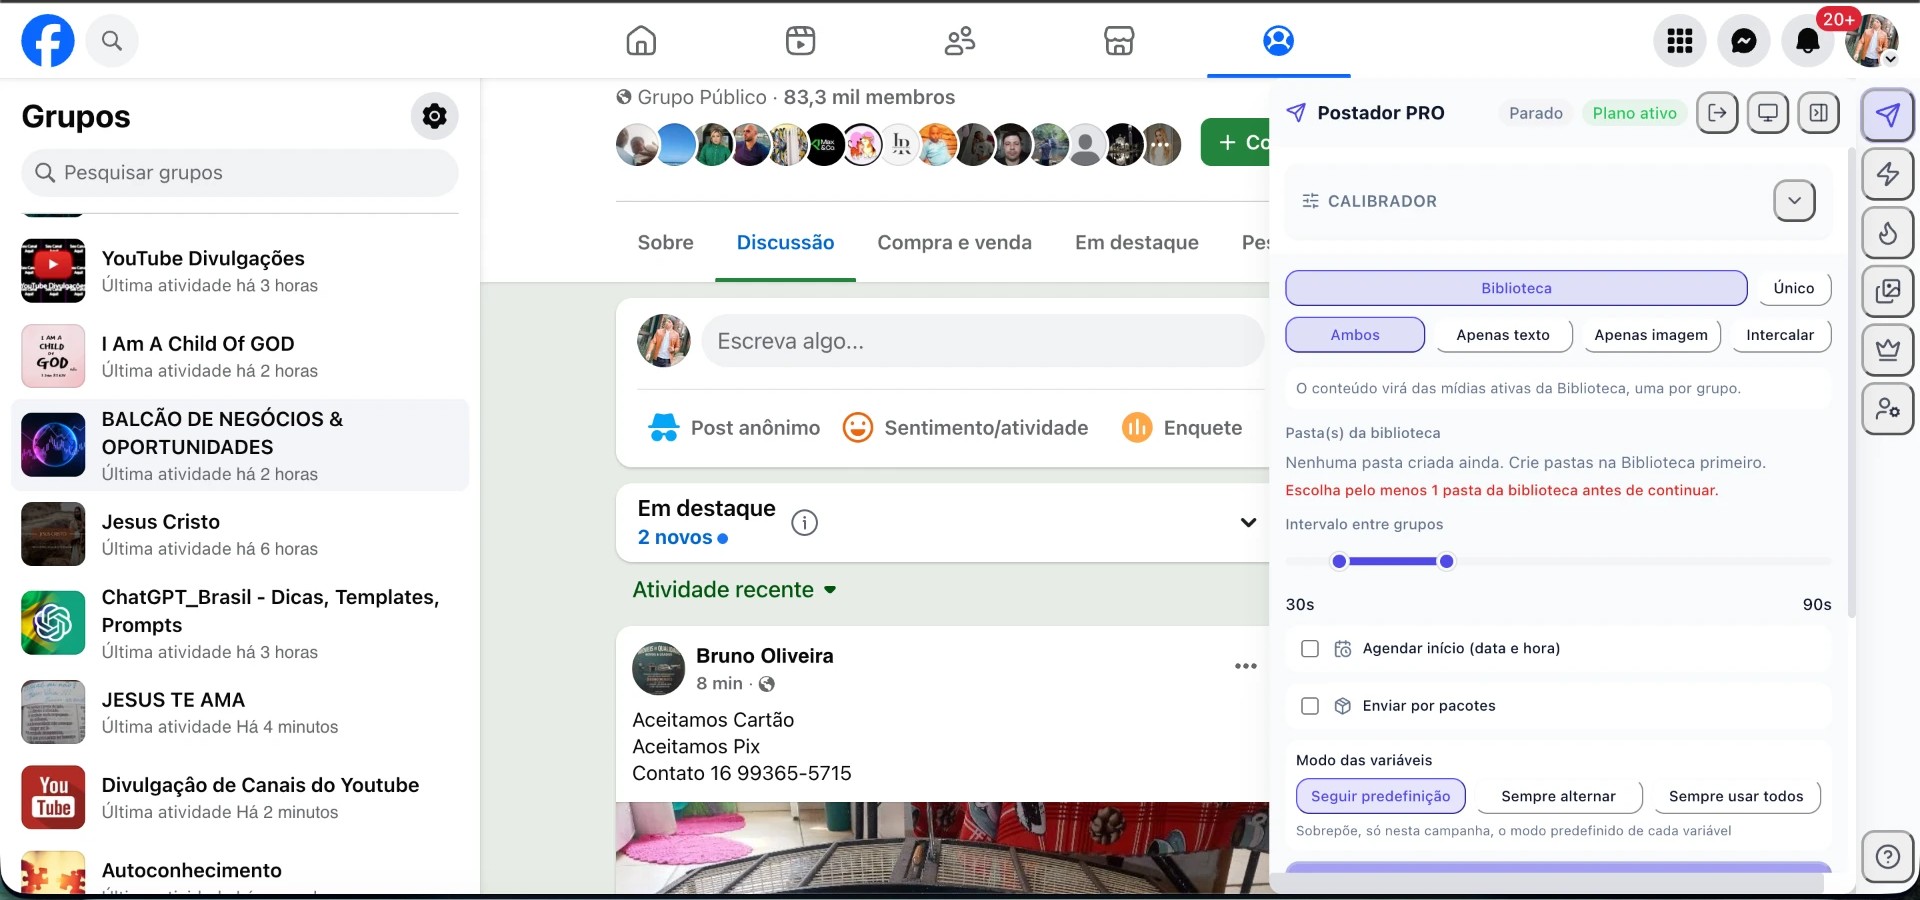Open the notifications bell
This screenshot has height=900, width=1920.
1808,41
